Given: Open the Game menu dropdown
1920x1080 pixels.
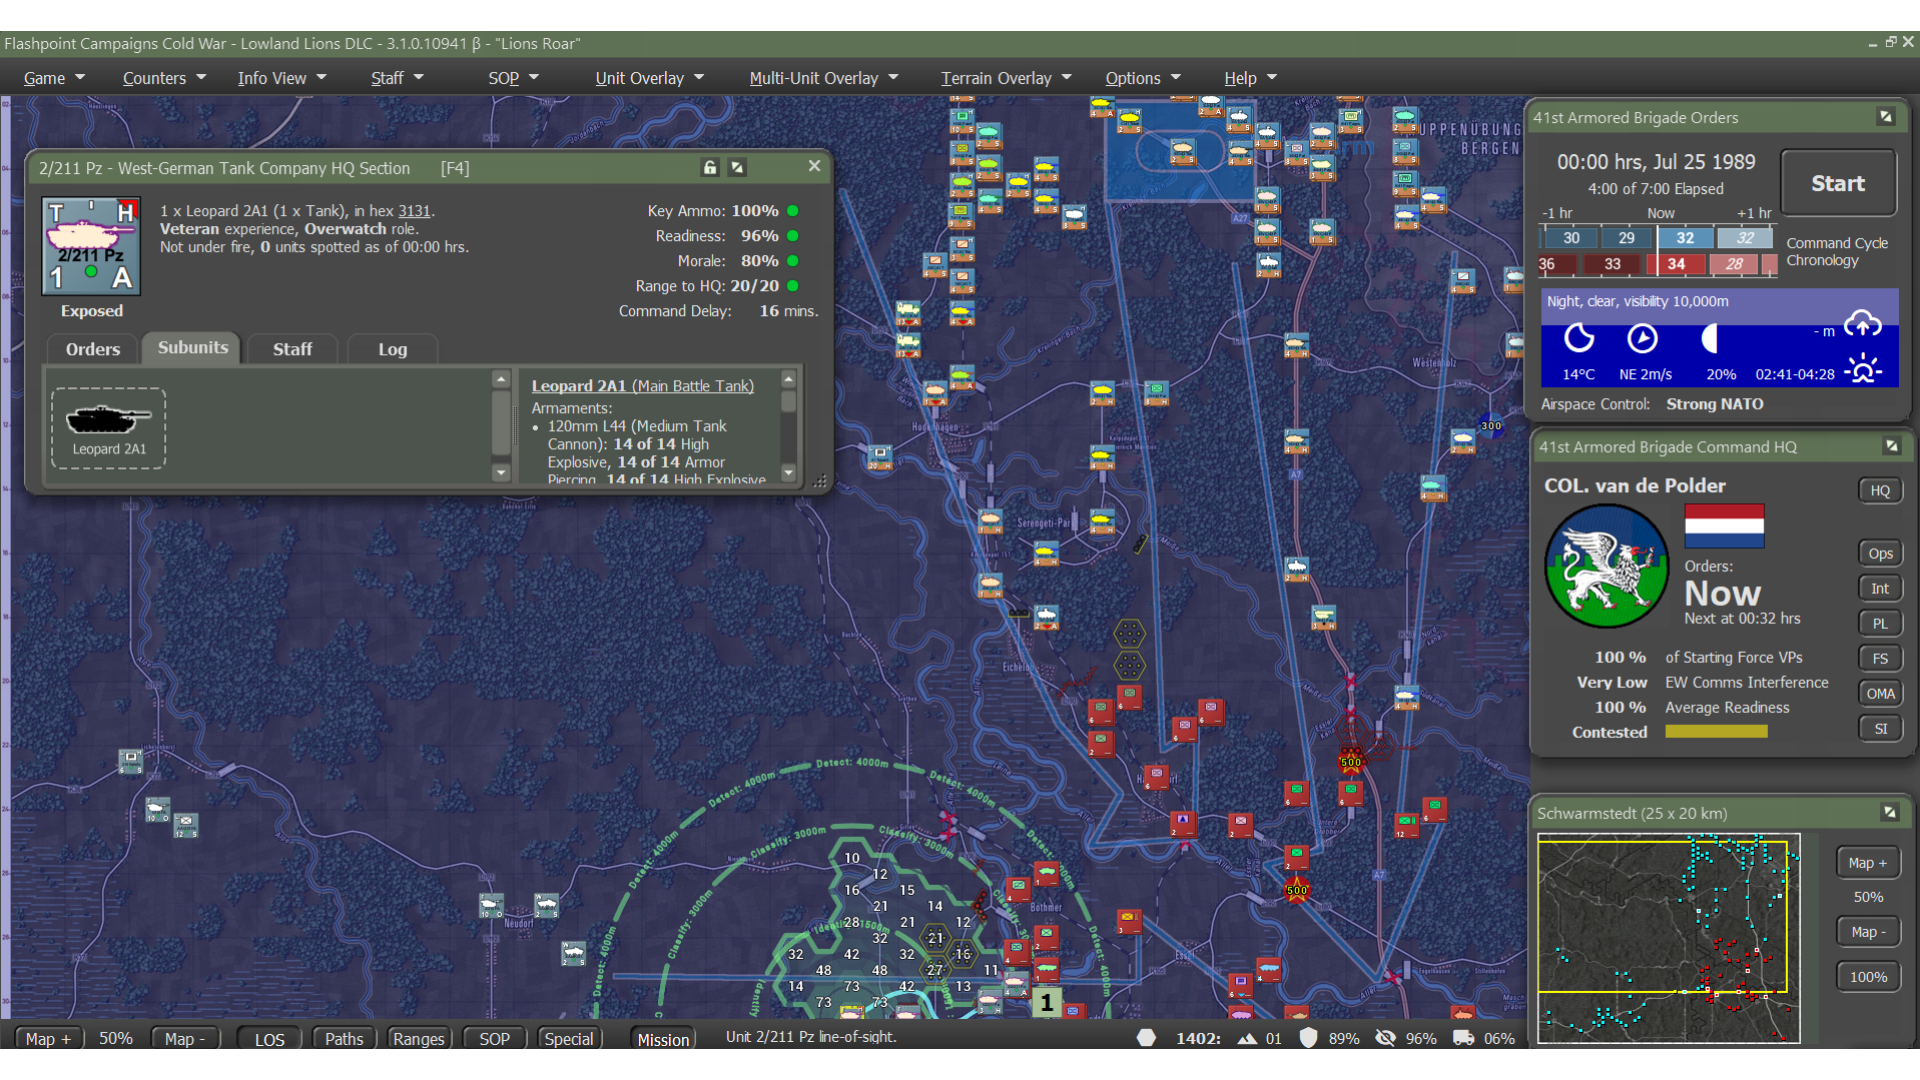Looking at the screenshot, I should pos(54,78).
